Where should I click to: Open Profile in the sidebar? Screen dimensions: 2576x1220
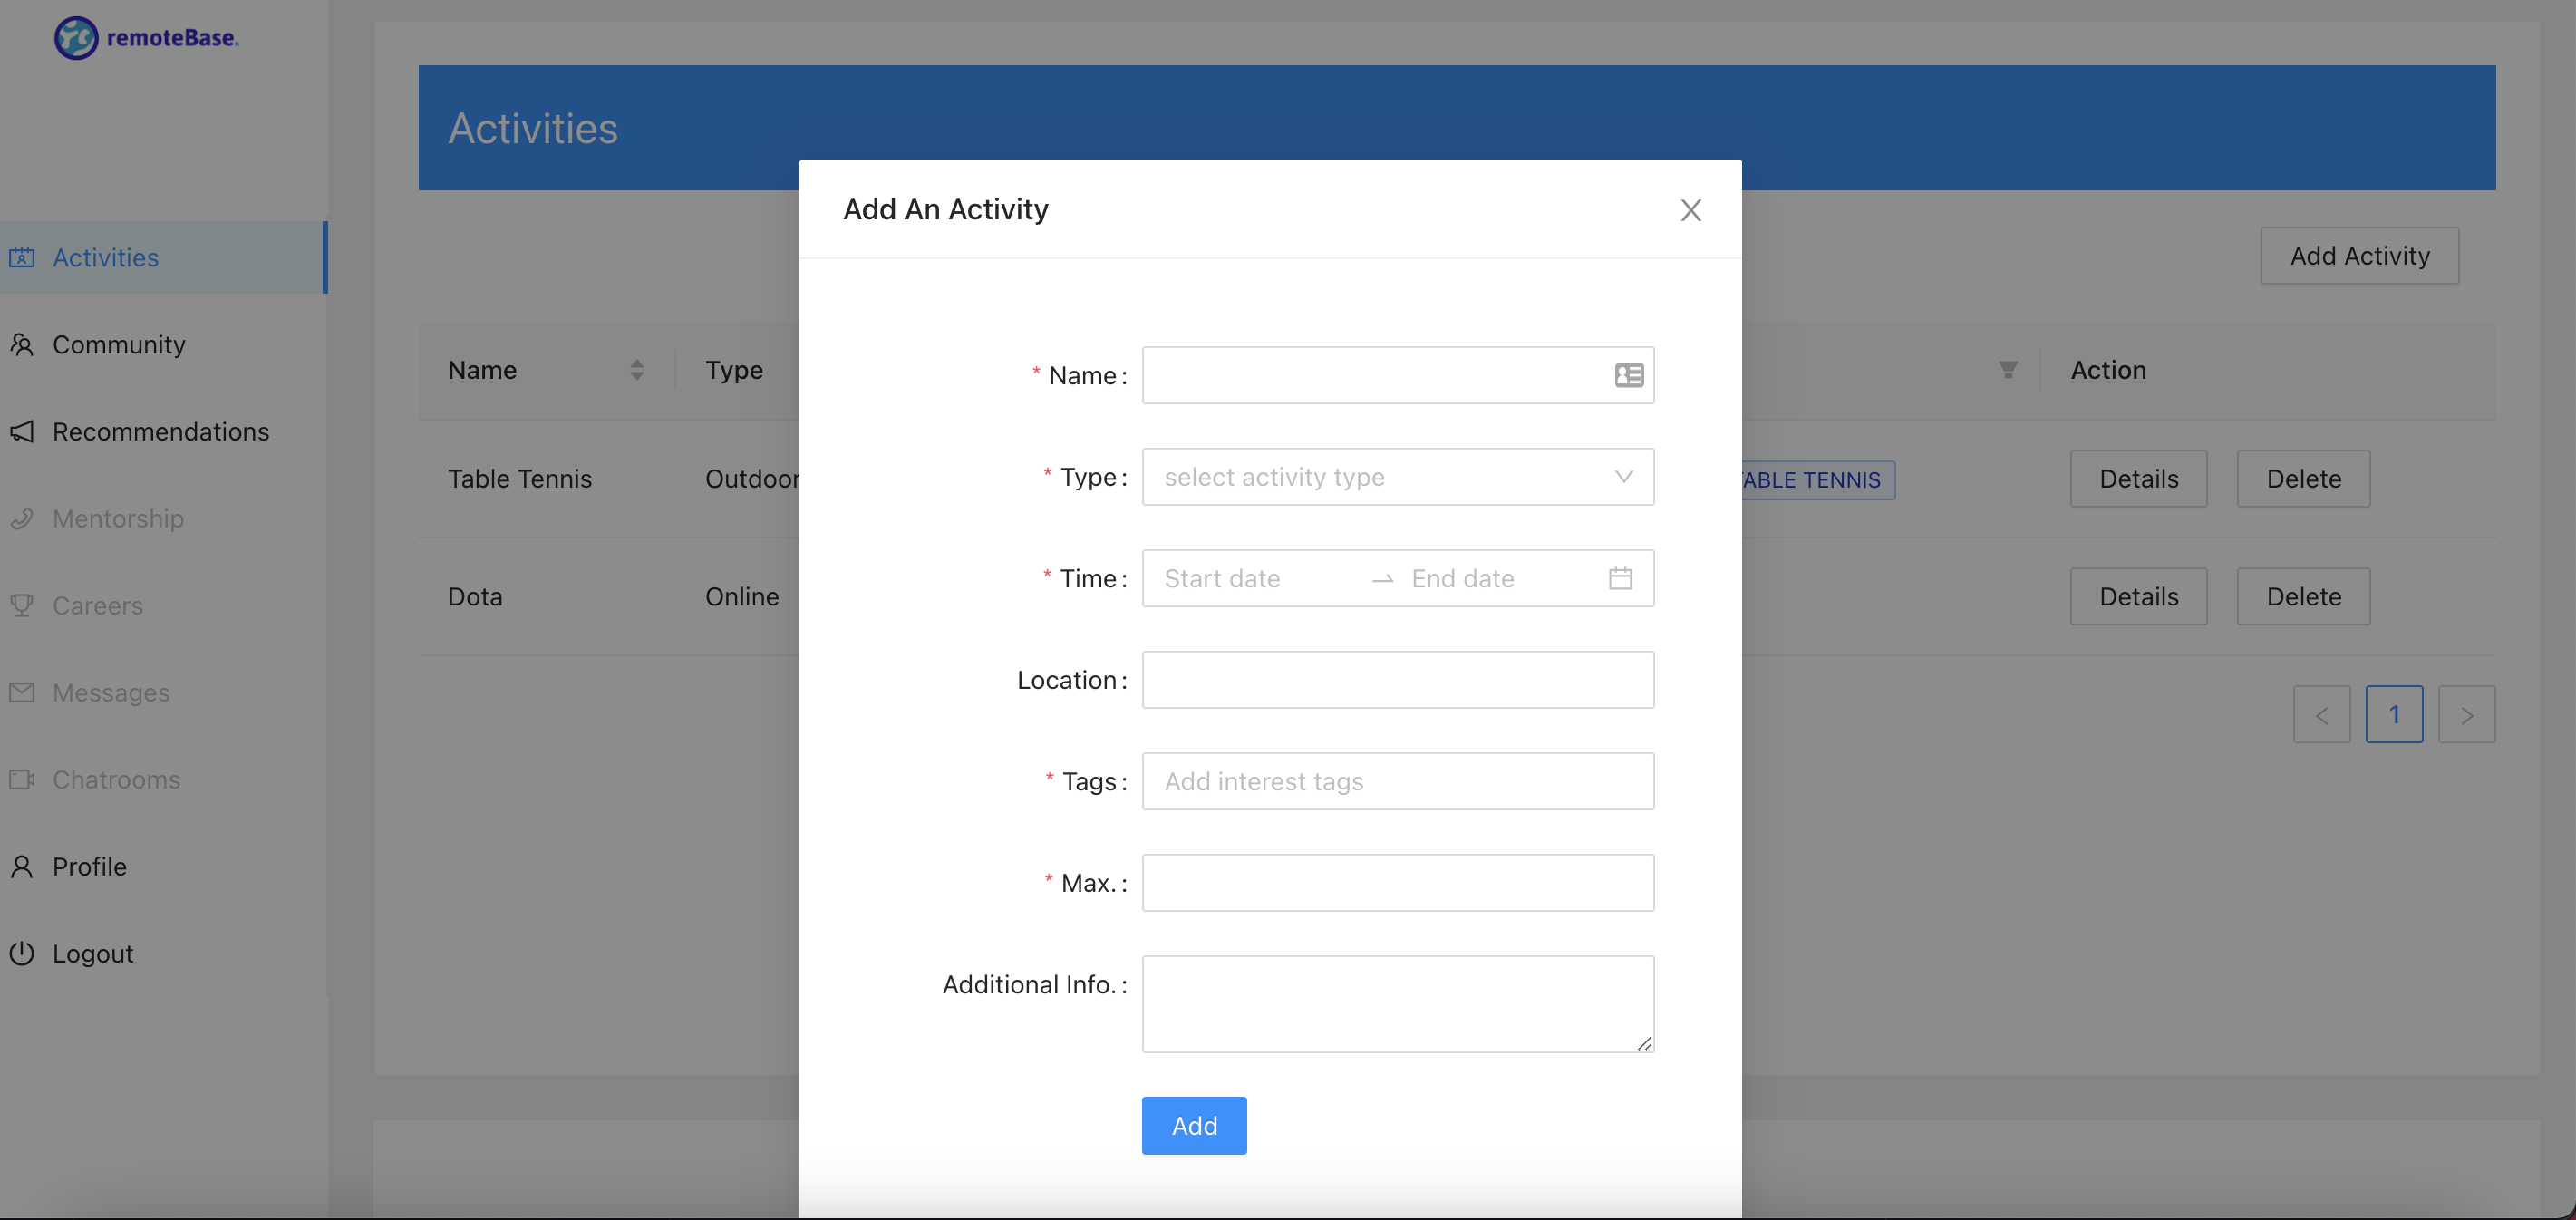coord(89,866)
